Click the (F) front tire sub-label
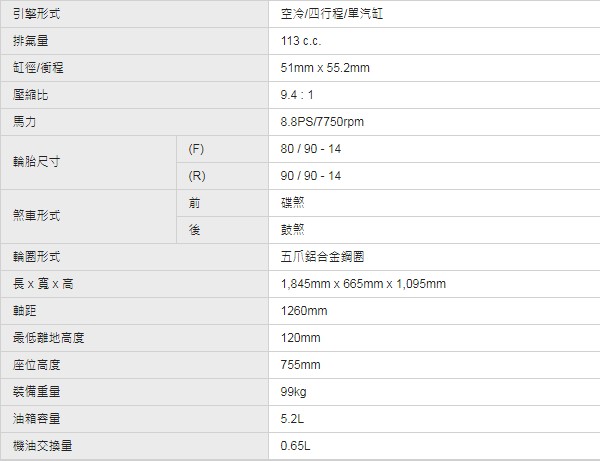The height and width of the screenshot is (461, 600). 196,149
